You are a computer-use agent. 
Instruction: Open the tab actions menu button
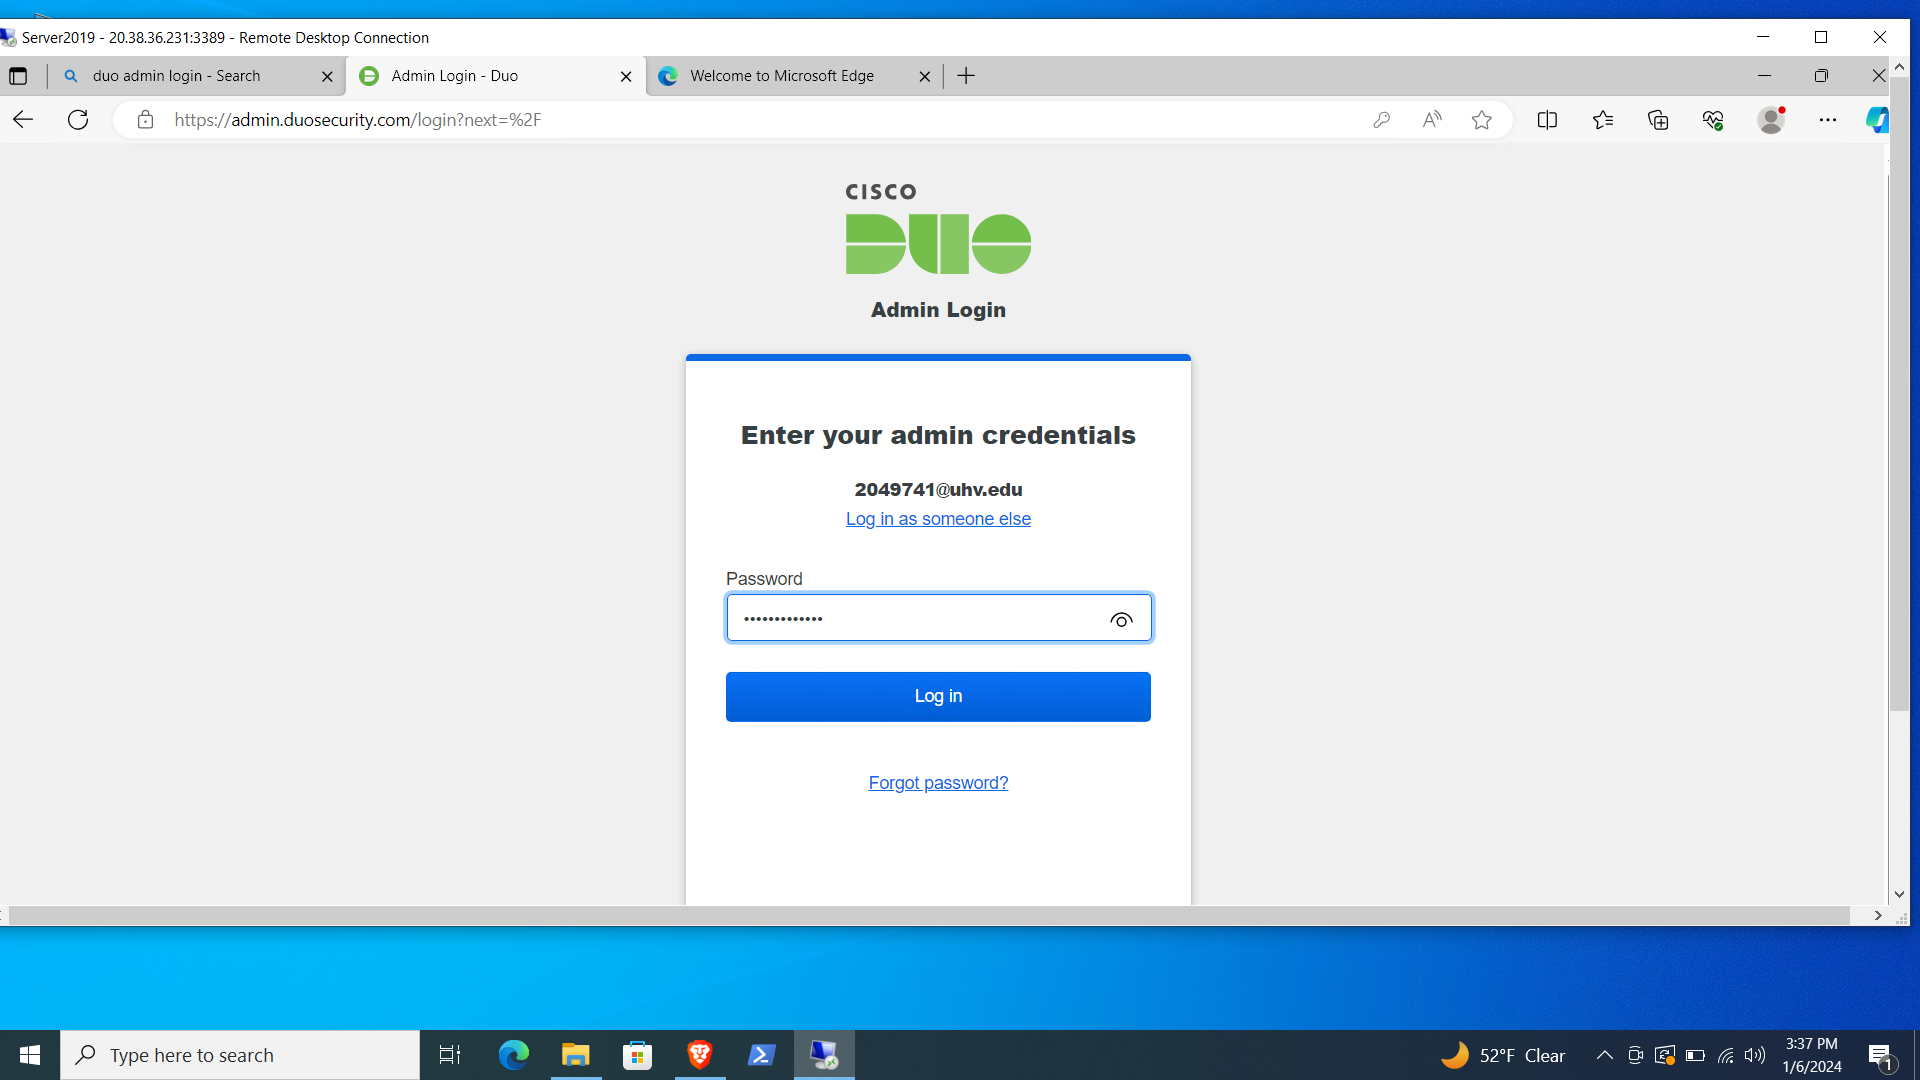tap(18, 76)
